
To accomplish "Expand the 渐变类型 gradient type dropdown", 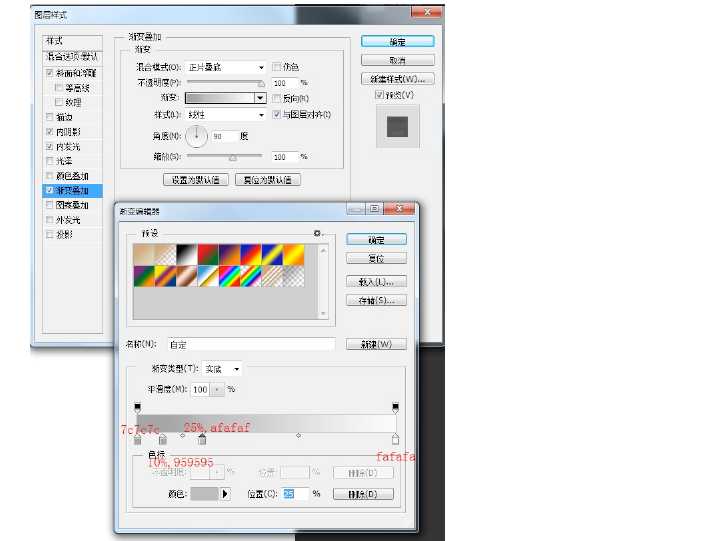I will pyautogui.click(x=222, y=369).
